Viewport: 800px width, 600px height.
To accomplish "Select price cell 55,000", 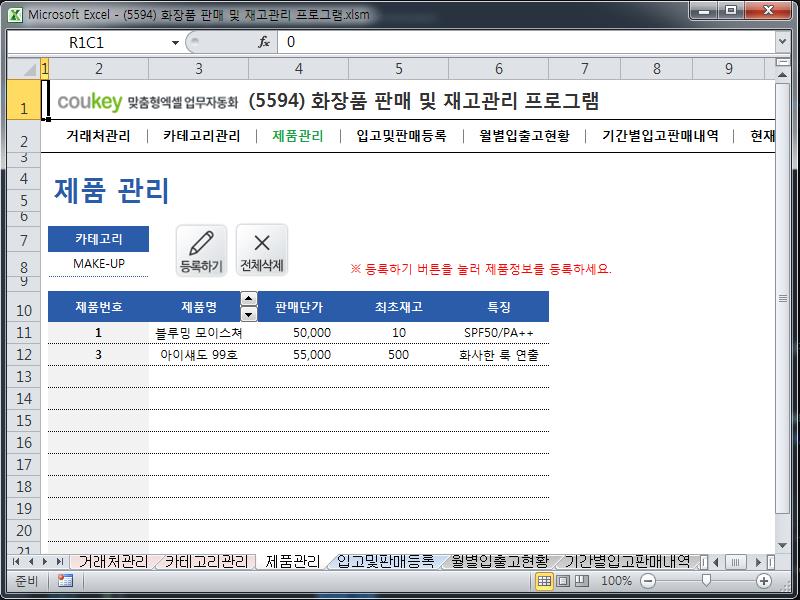I will click(x=298, y=355).
